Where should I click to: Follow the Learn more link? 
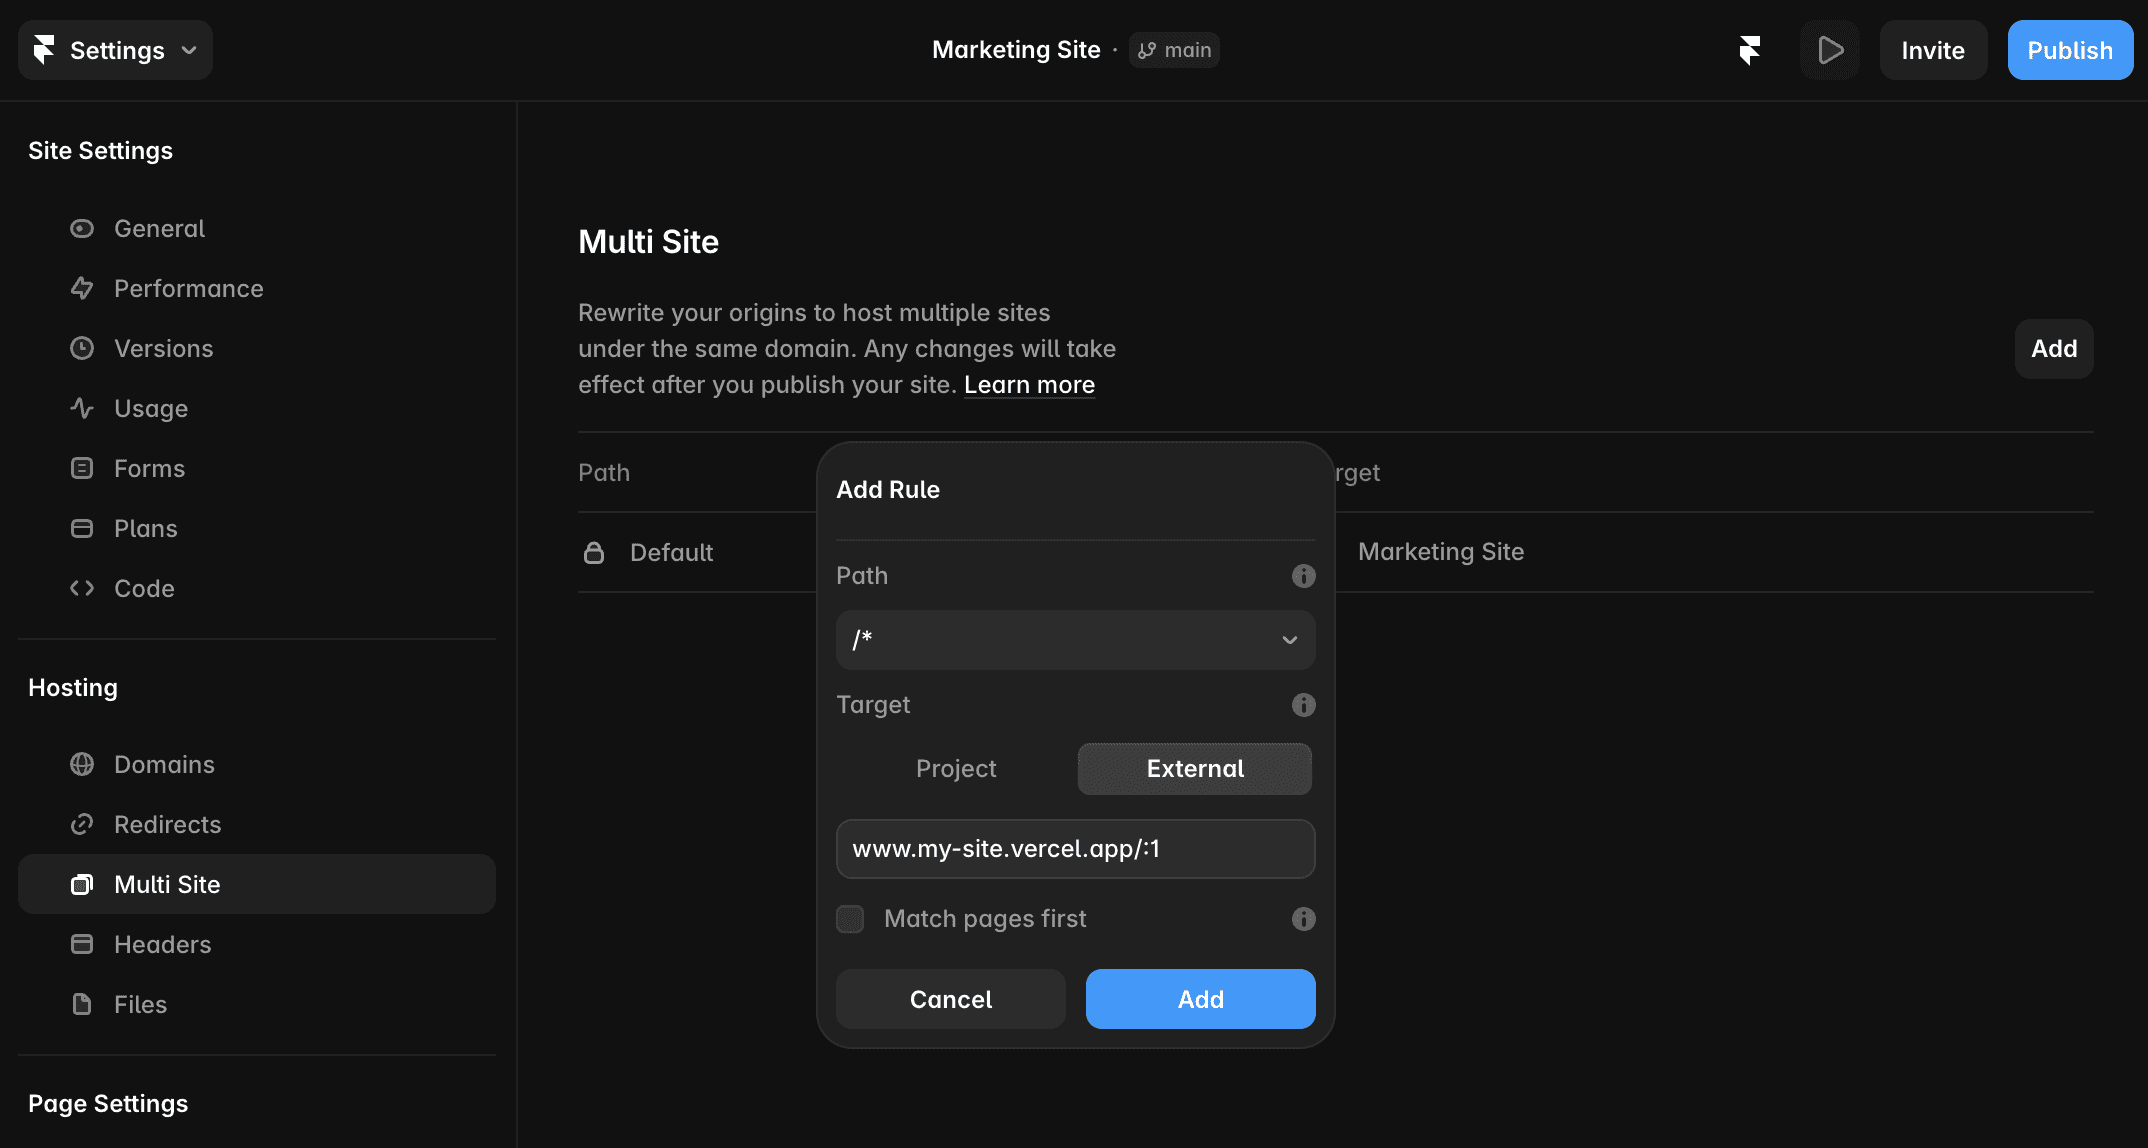(x=1029, y=385)
